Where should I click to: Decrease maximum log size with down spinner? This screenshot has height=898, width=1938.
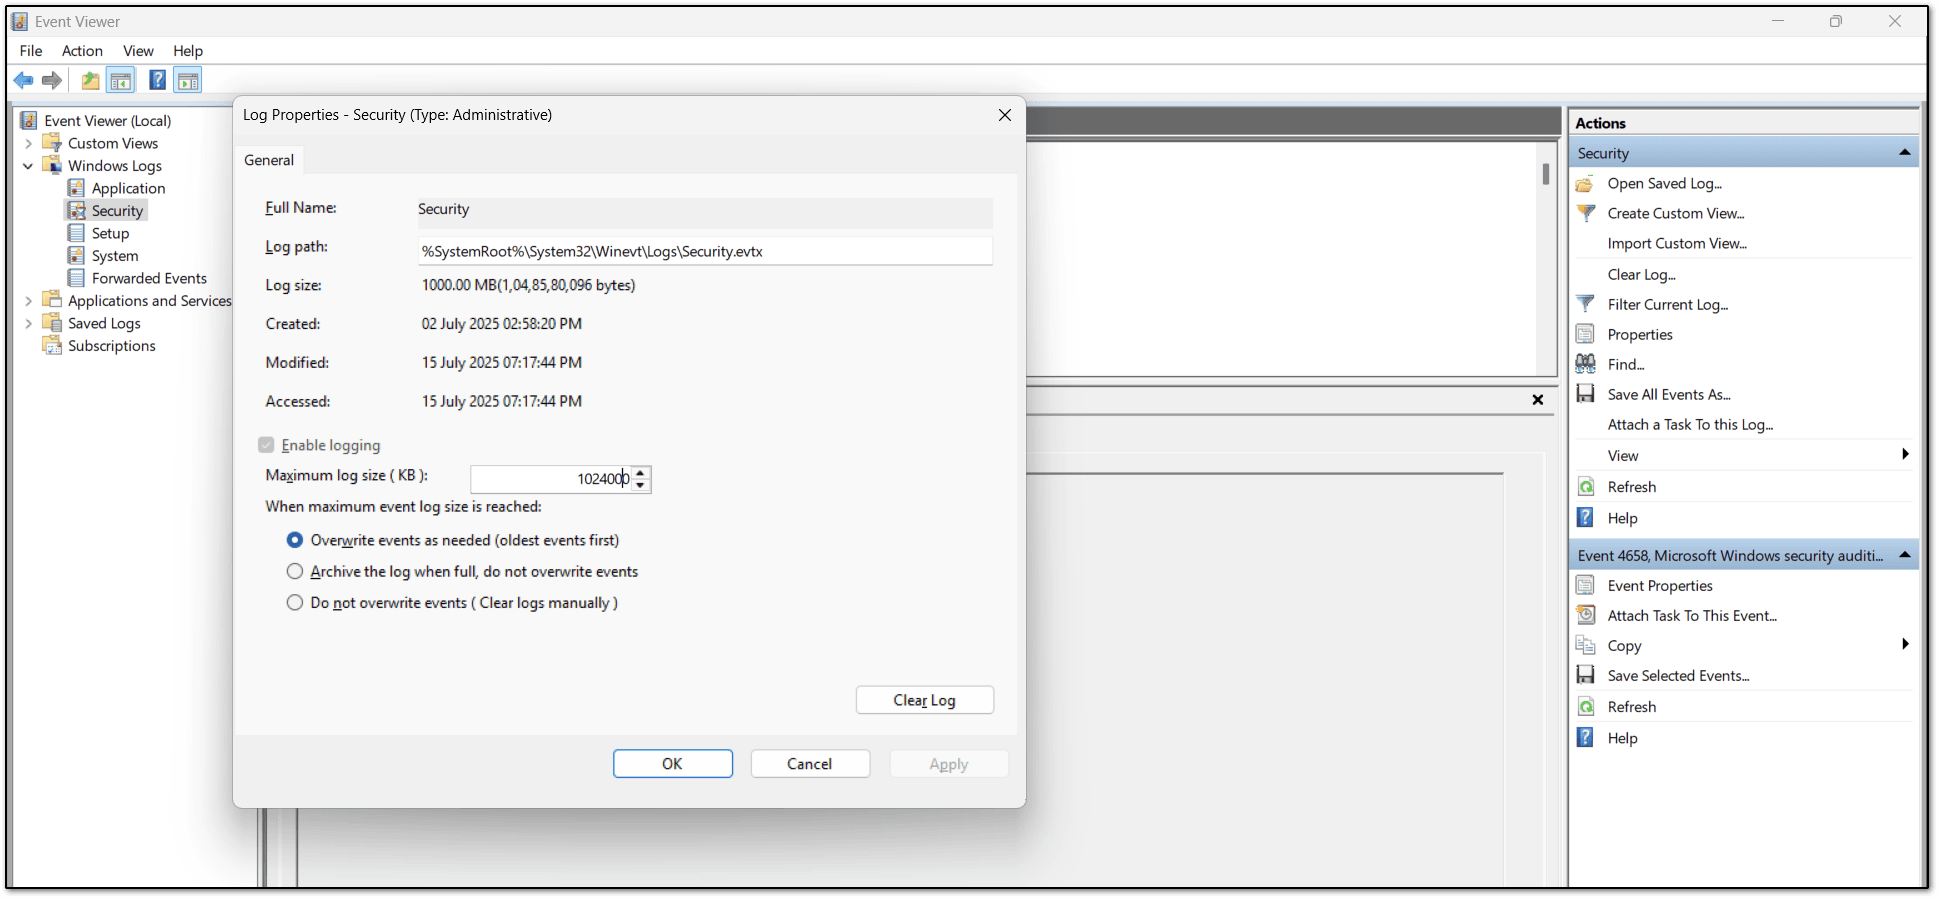(x=641, y=486)
